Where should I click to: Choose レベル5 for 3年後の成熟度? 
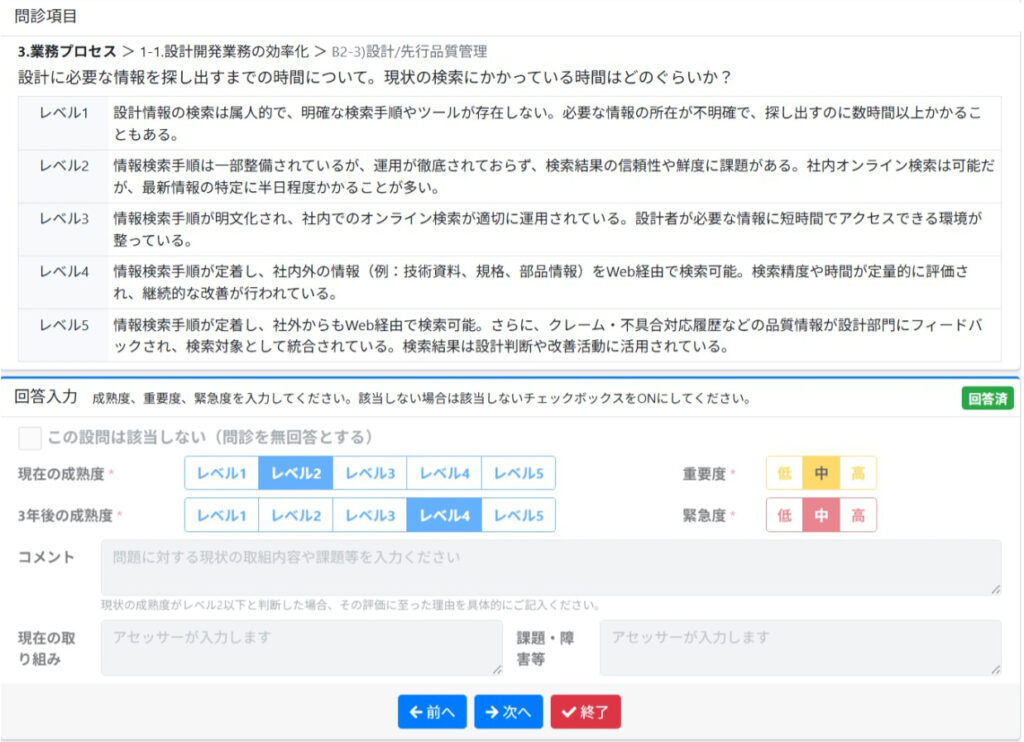[x=518, y=515]
